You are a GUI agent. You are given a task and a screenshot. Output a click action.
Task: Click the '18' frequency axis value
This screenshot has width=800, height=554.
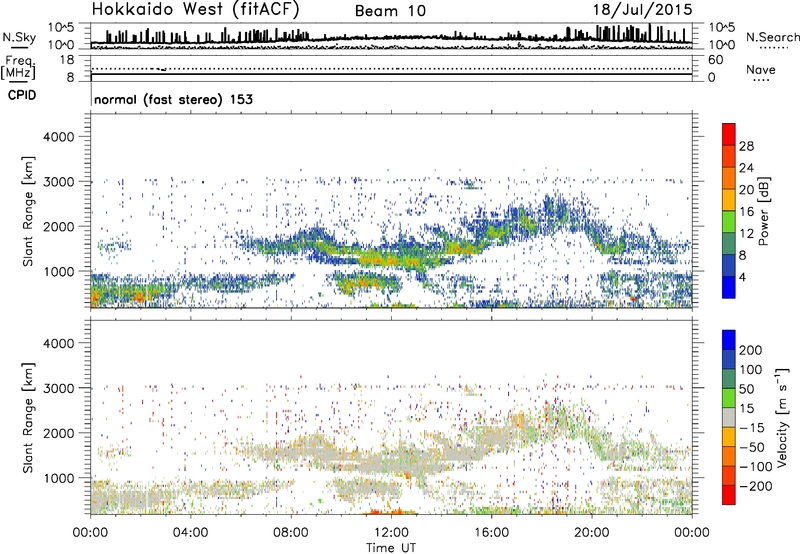(67, 60)
